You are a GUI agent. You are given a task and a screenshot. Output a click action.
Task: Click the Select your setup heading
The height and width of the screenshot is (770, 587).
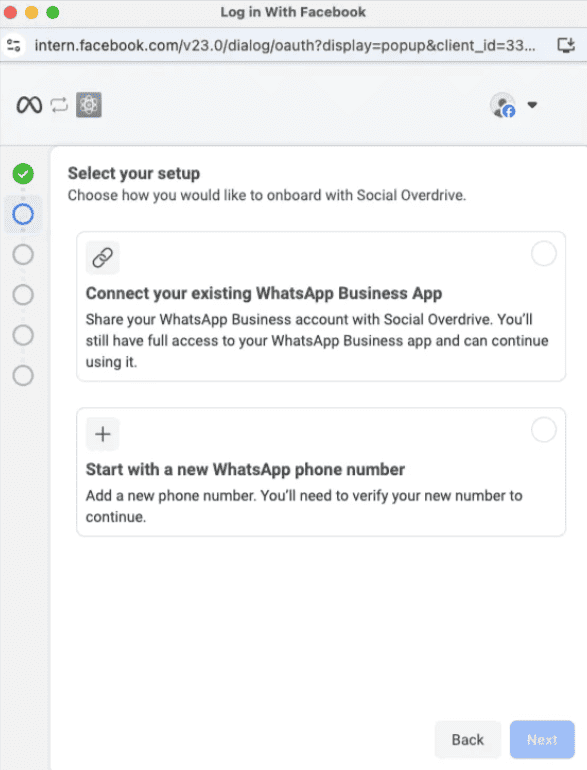[134, 173]
